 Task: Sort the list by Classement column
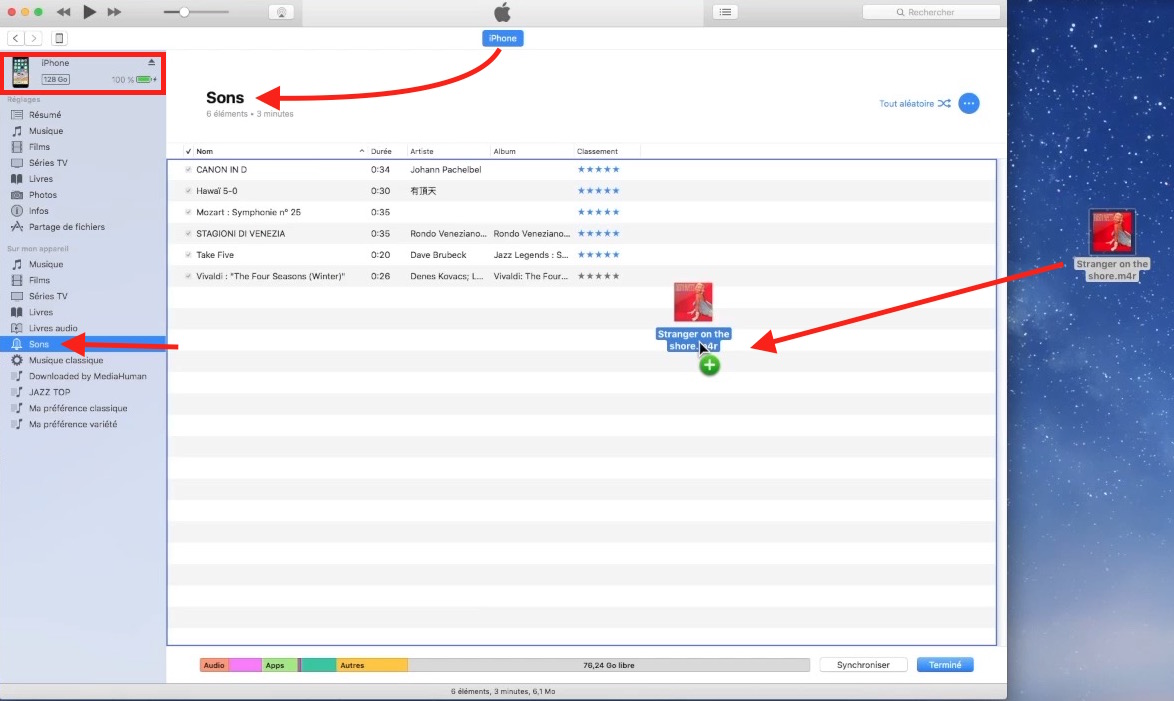(x=597, y=151)
